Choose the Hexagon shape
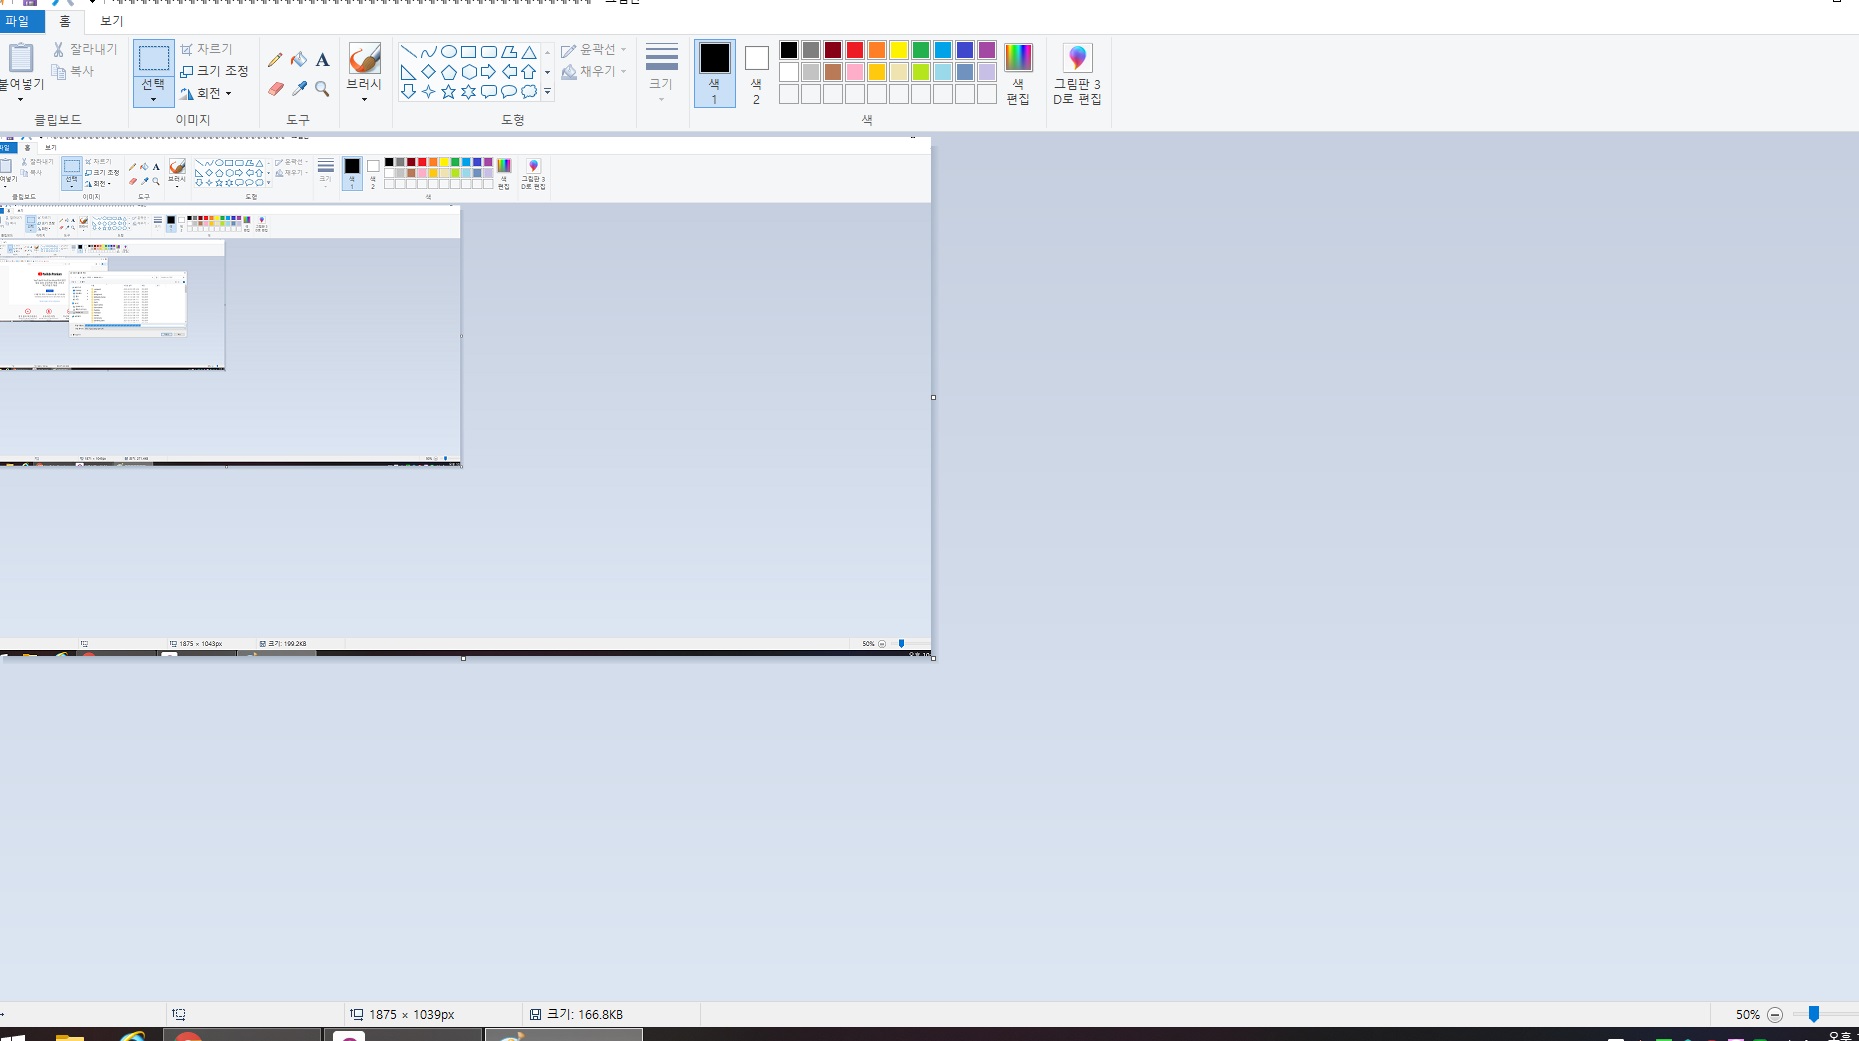 coord(468,72)
